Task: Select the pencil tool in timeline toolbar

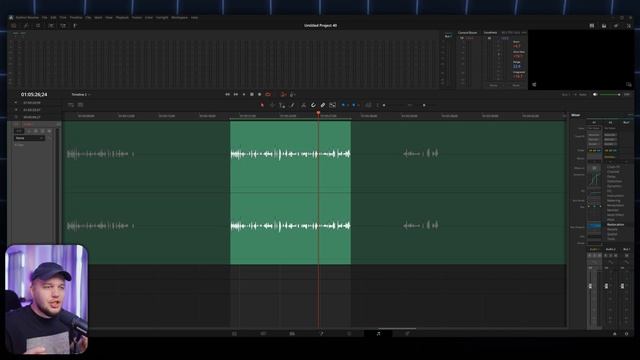Action: coord(292,105)
